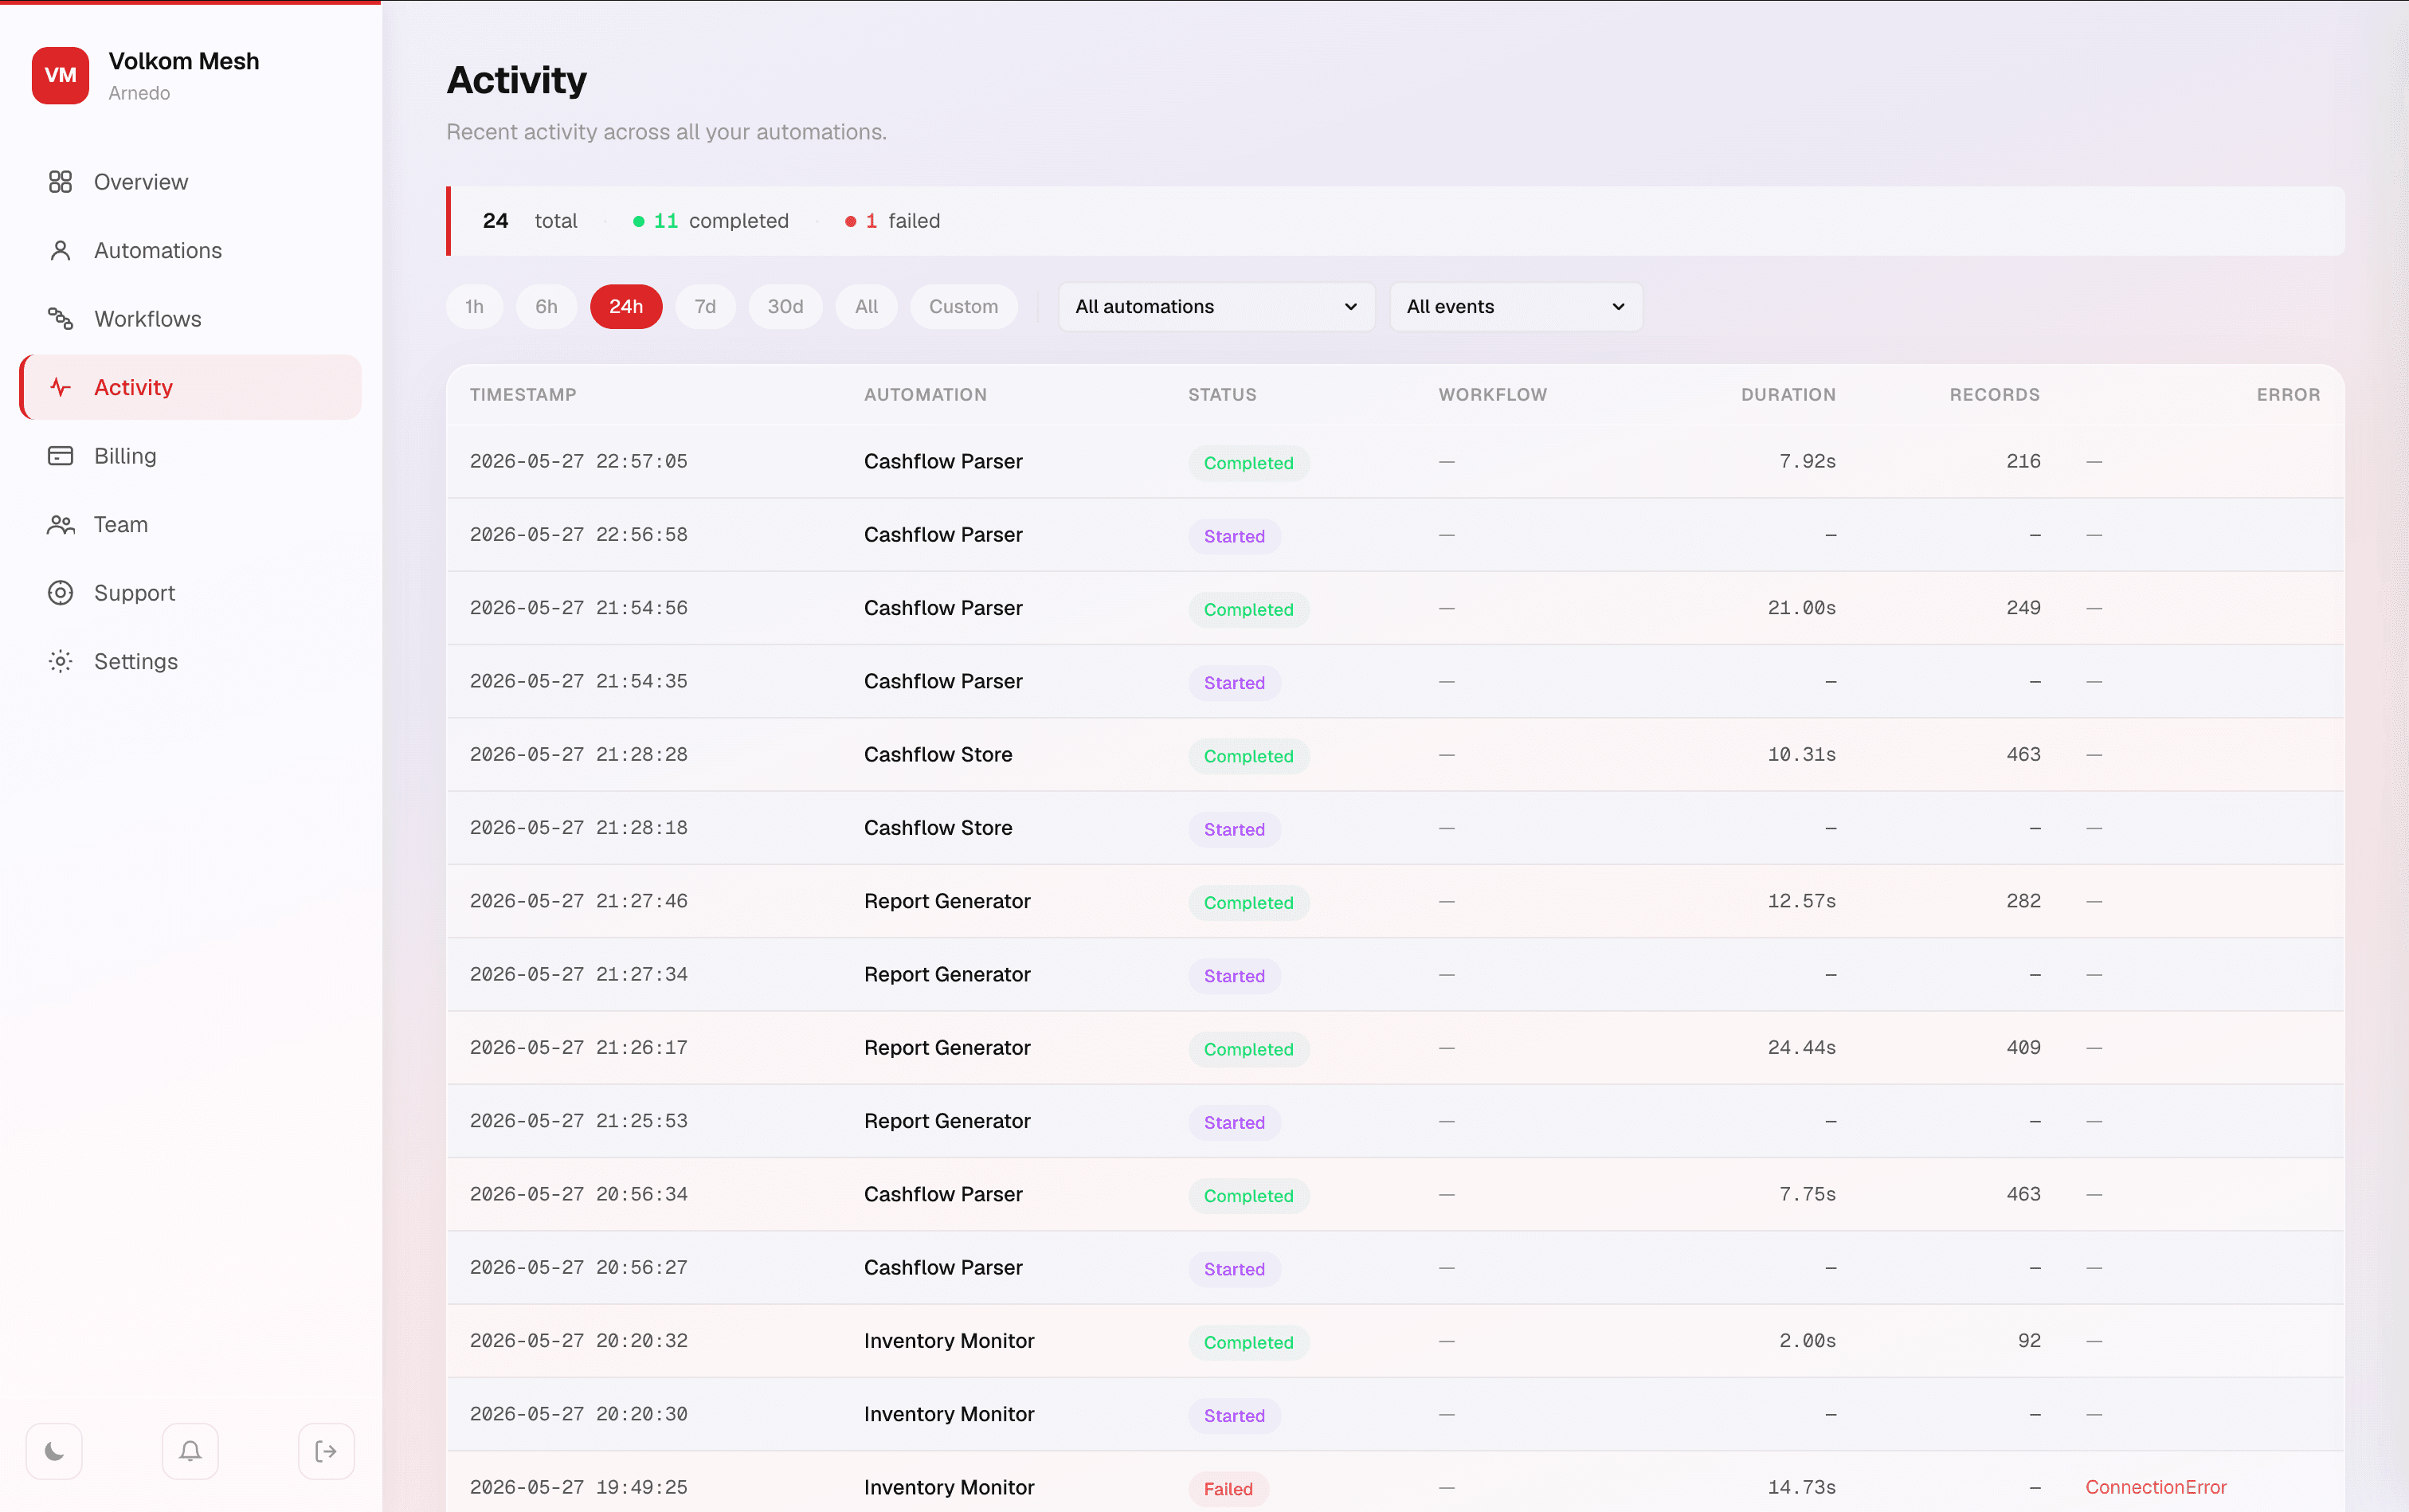Click the Activity pulse icon
The height and width of the screenshot is (1512, 2409).
tap(60, 387)
